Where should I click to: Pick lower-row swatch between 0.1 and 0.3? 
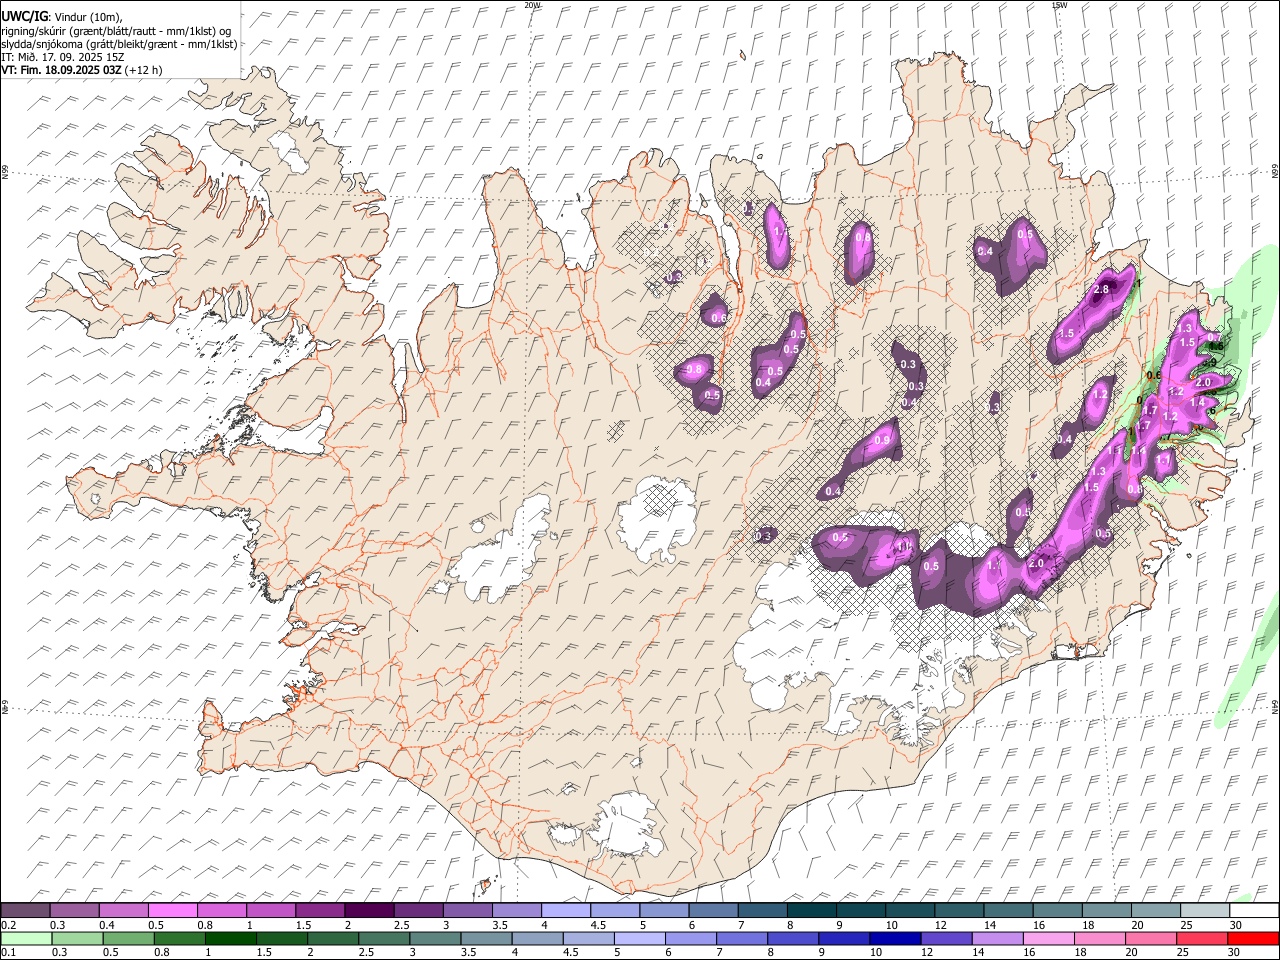point(26,938)
